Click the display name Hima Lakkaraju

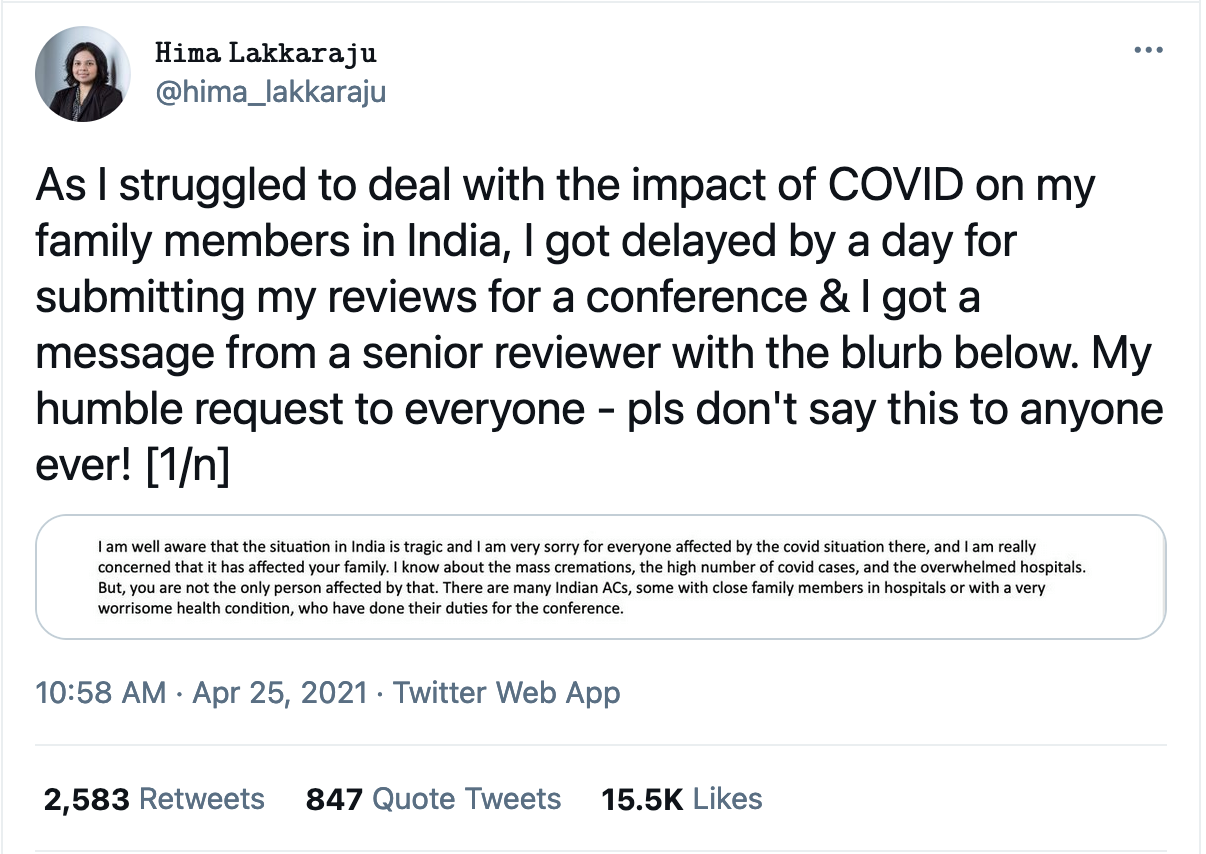click(265, 53)
